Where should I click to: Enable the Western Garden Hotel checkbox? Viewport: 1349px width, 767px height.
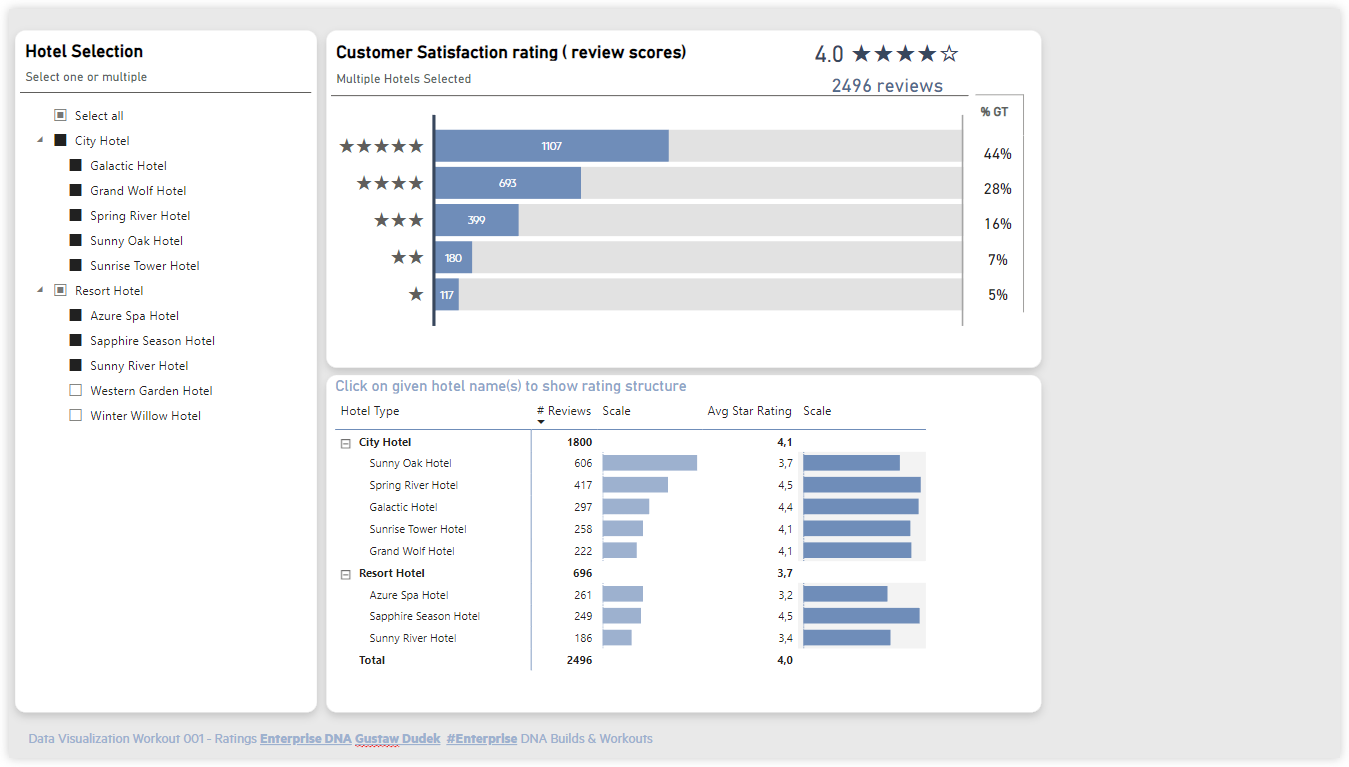pos(75,390)
